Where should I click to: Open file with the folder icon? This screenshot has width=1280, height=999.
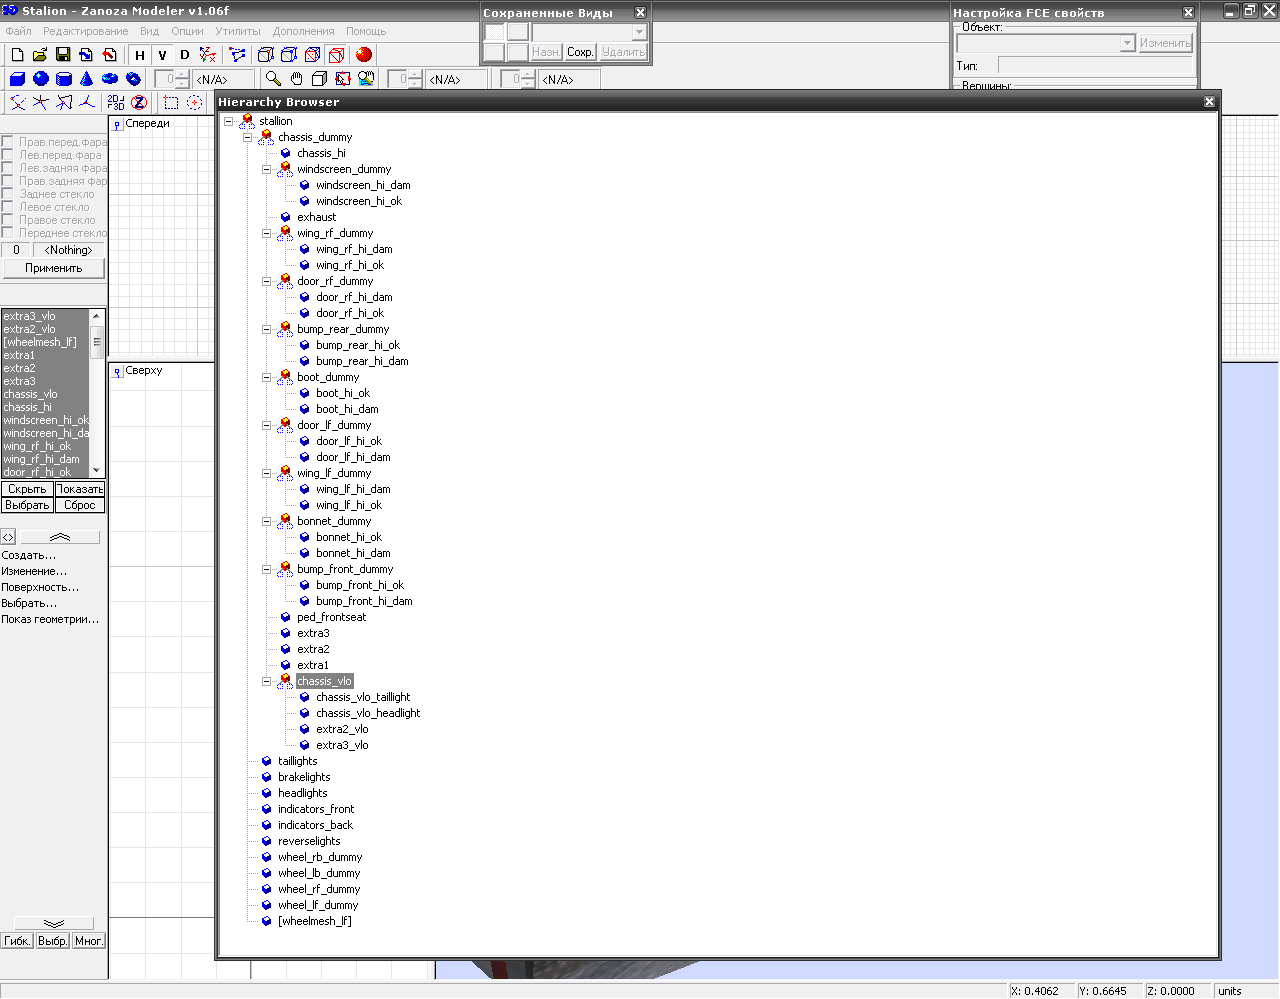40,55
